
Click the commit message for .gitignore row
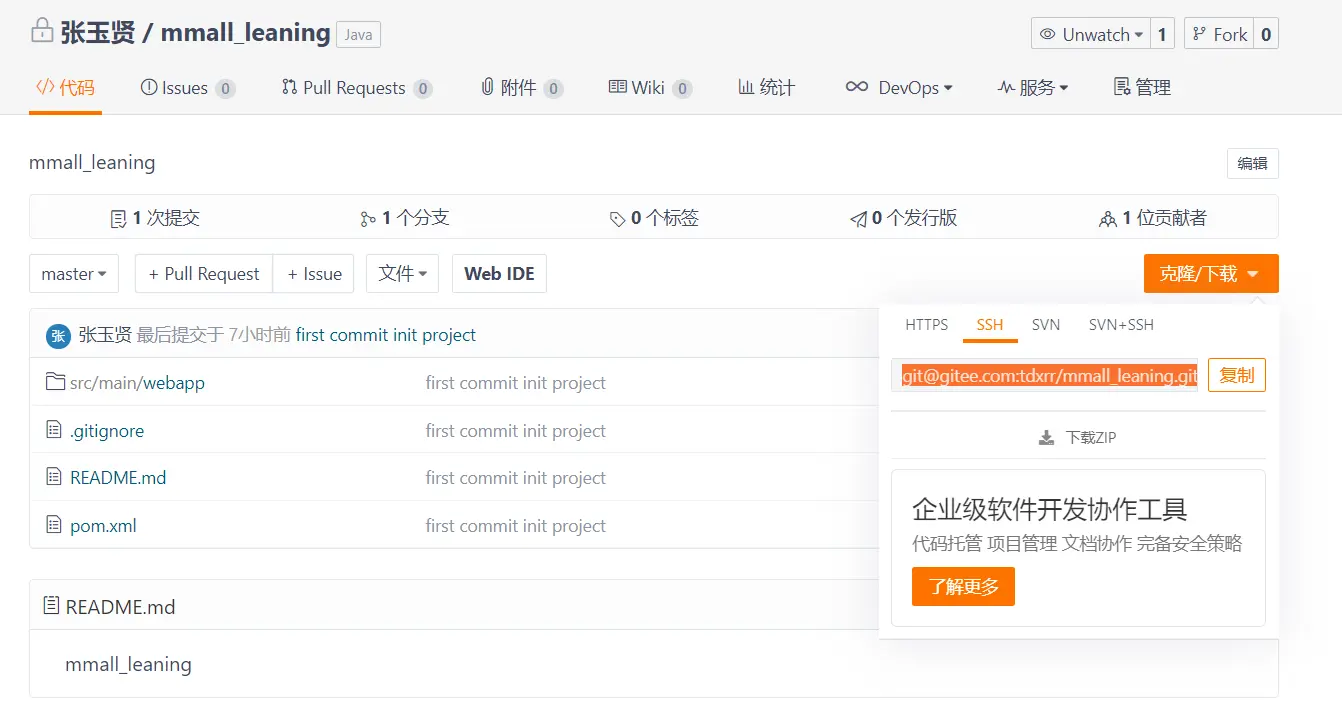tap(516, 431)
